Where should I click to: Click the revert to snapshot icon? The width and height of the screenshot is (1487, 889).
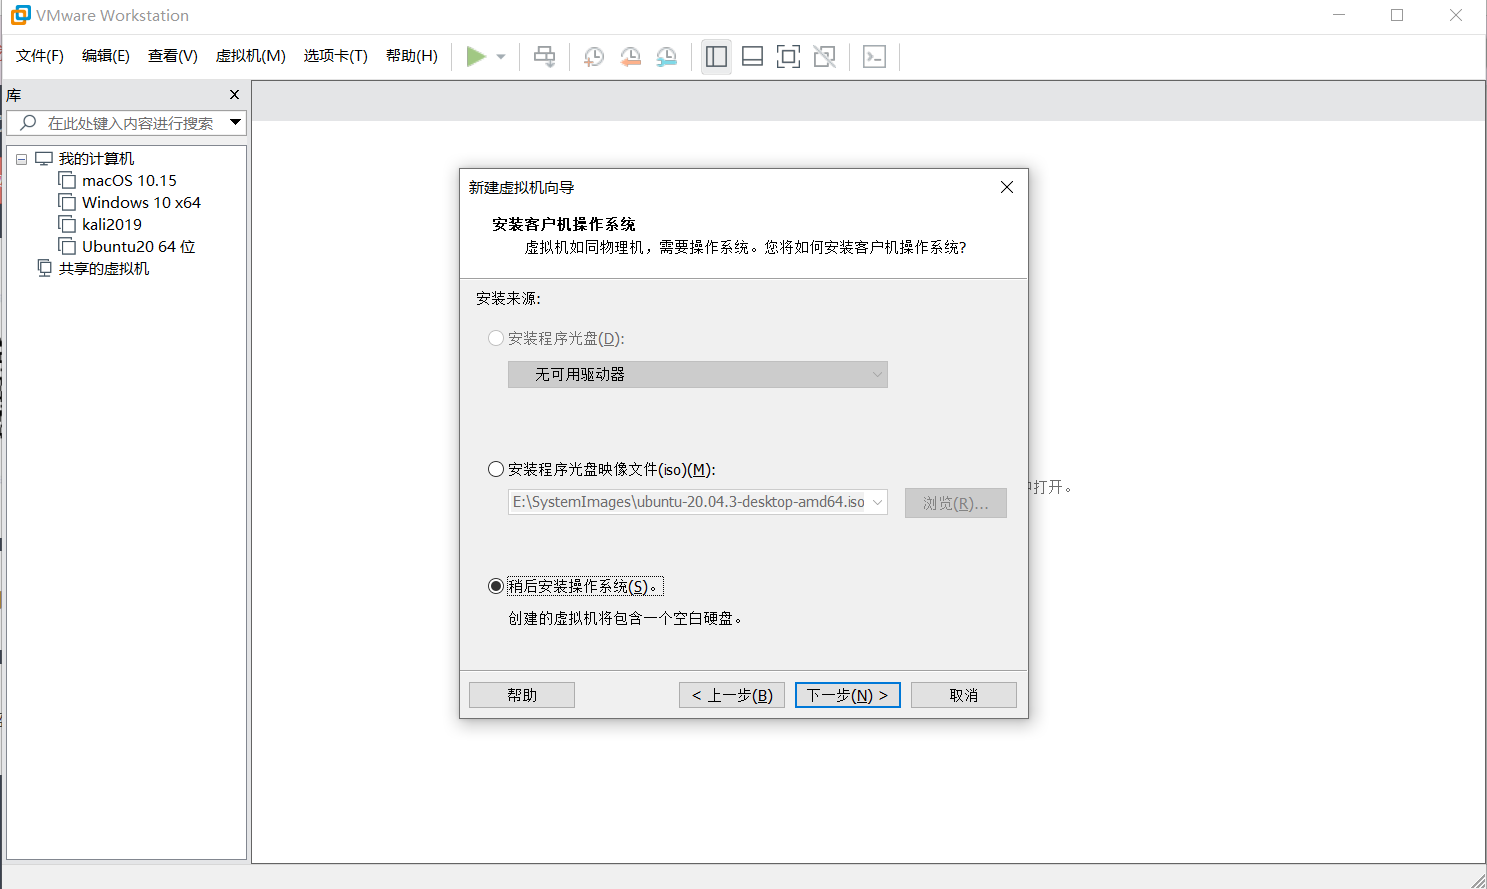pos(630,57)
